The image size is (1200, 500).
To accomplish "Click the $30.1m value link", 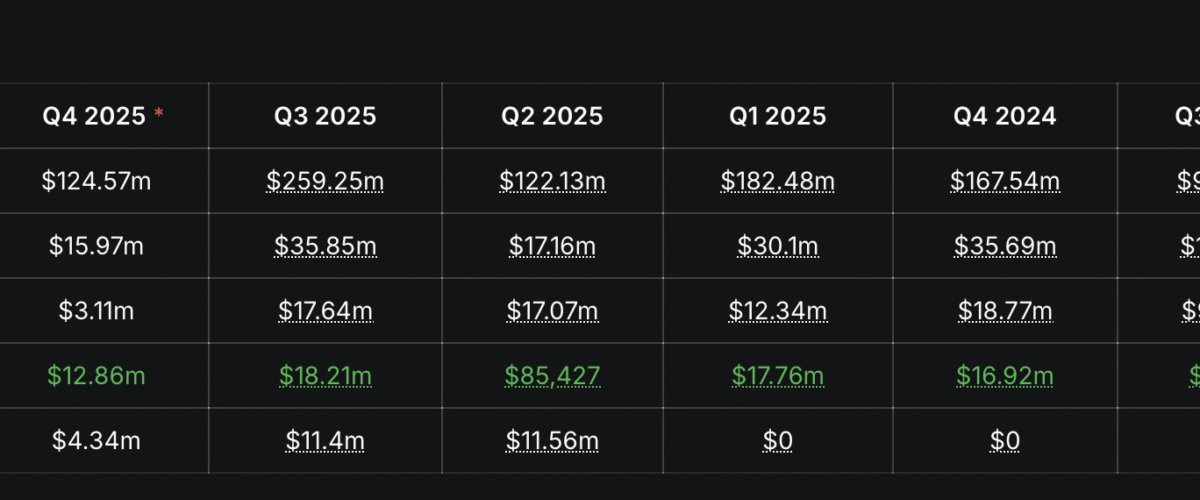I will [x=778, y=246].
